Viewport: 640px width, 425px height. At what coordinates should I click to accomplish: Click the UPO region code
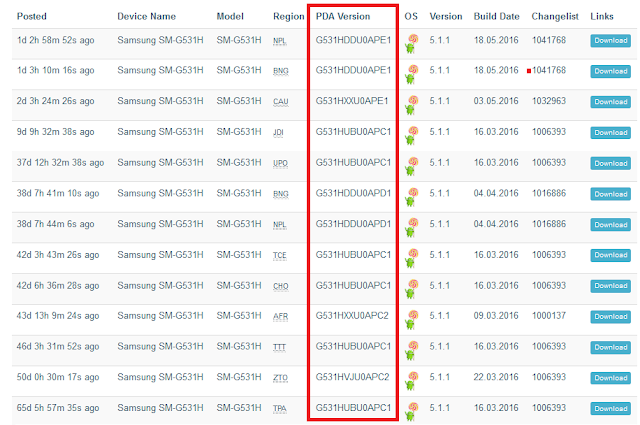[280, 163]
